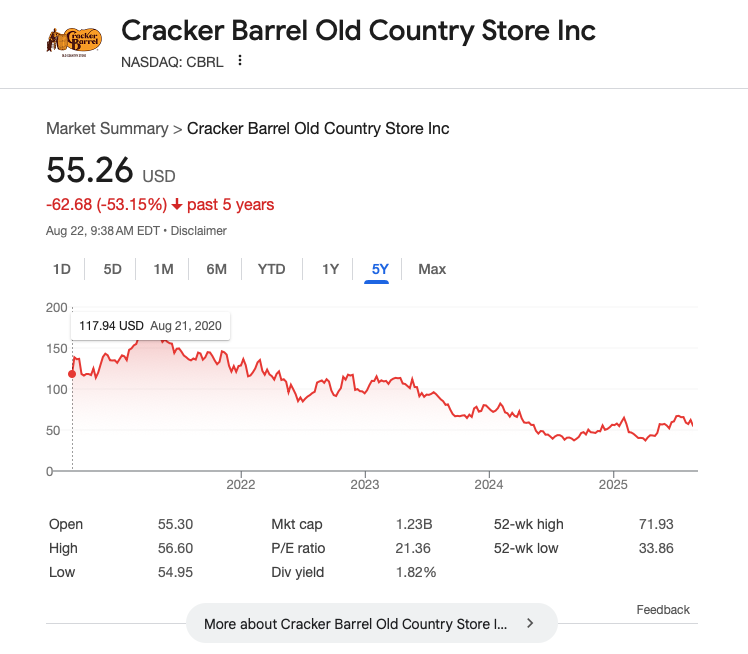Screen dimensions: 748x654
Task: Select the 5Y chart range tab
Action: (380, 269)
